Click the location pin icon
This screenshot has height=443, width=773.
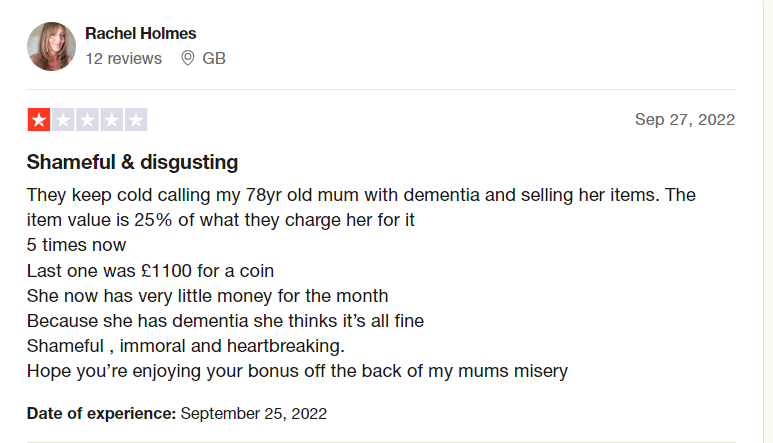187,58
